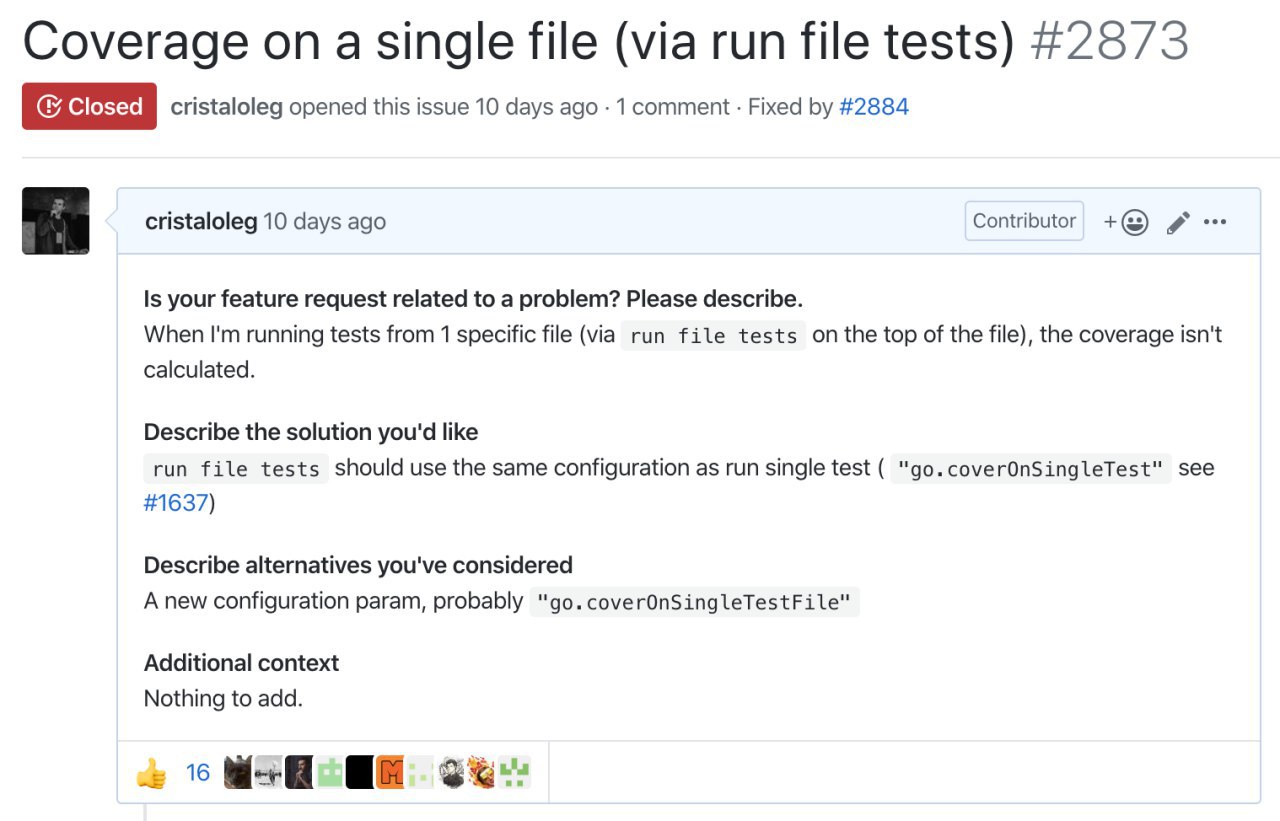The height and width of the screenshot is (821, 1280).
Task: Click the Contributor badge label
Action: (x=1024, y=221)
